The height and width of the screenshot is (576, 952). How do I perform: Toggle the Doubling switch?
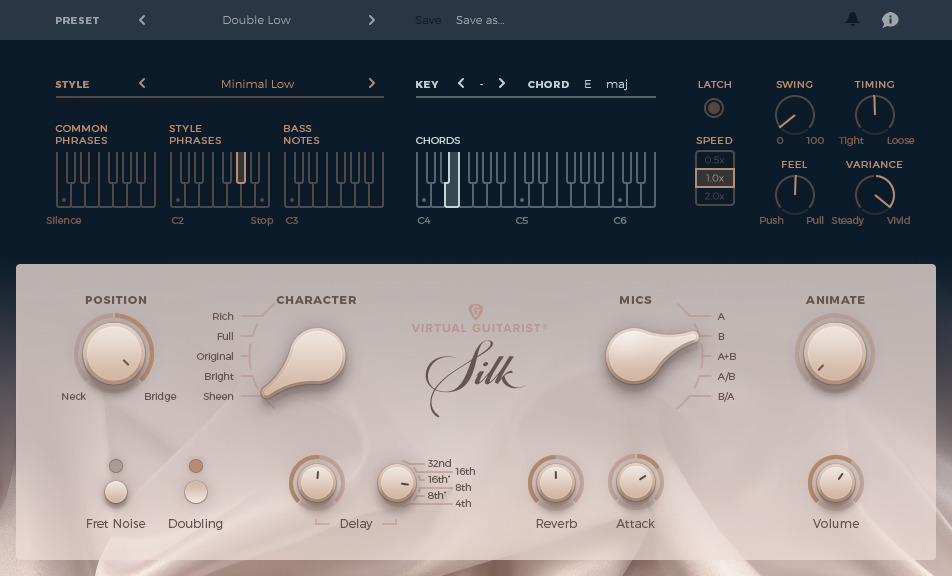[x=196, y=491]
